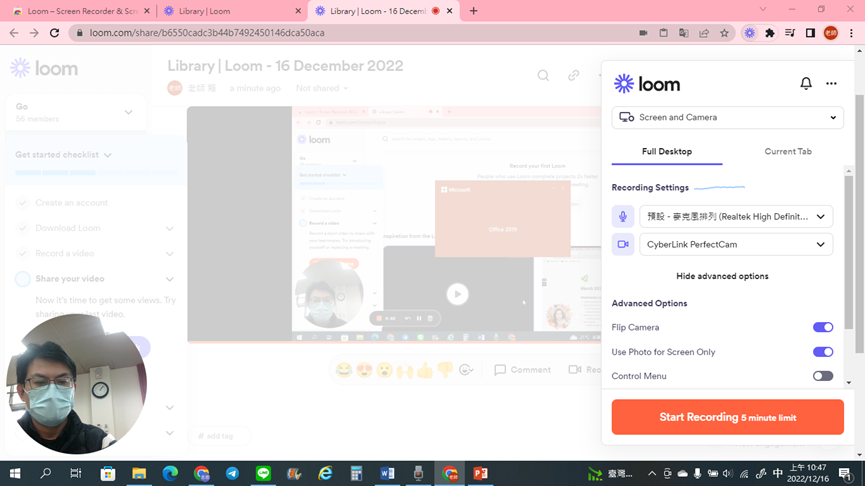Open Chrome extensions puzzle icon

click(x=770, y=33)
